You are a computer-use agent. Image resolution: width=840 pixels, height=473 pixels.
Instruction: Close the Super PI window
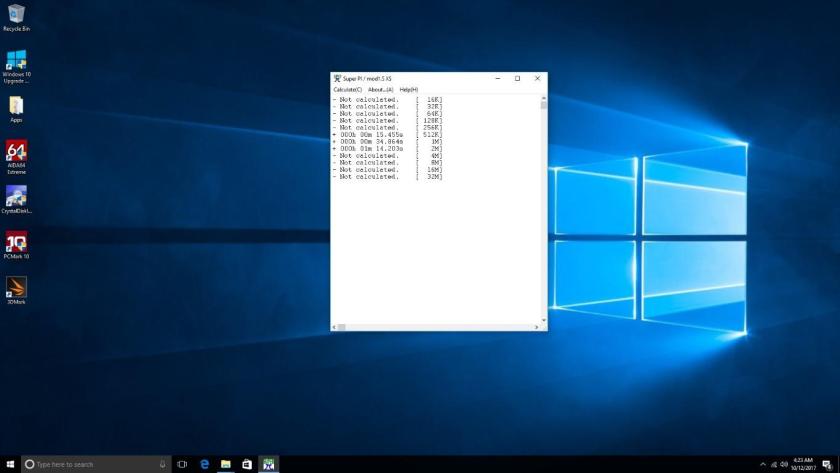537,78
